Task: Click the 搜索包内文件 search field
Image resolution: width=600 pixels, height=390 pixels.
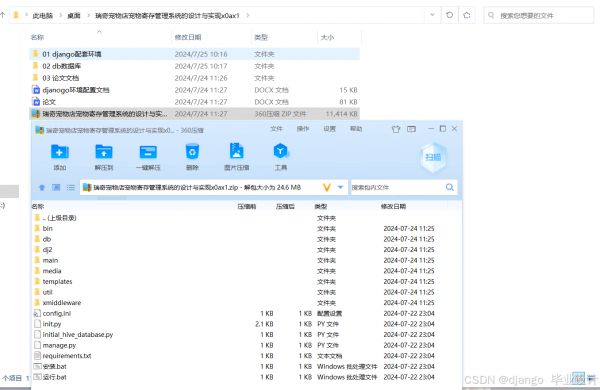Action: 398,188
